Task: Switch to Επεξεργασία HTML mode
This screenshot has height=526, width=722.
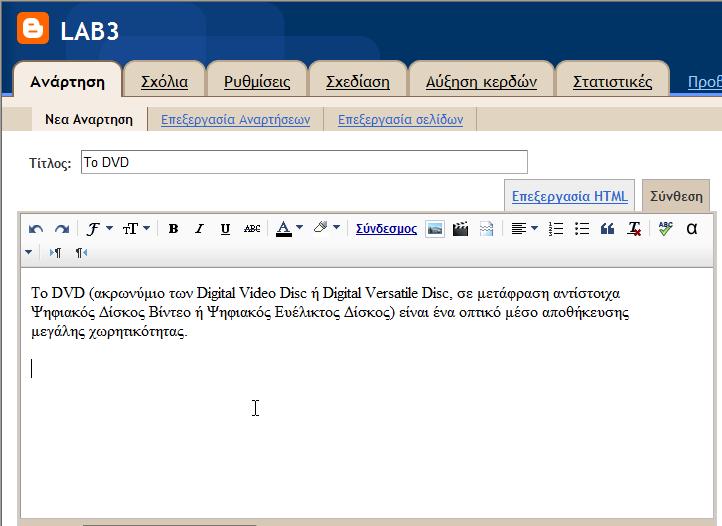Action: click(x=570, y=196)
